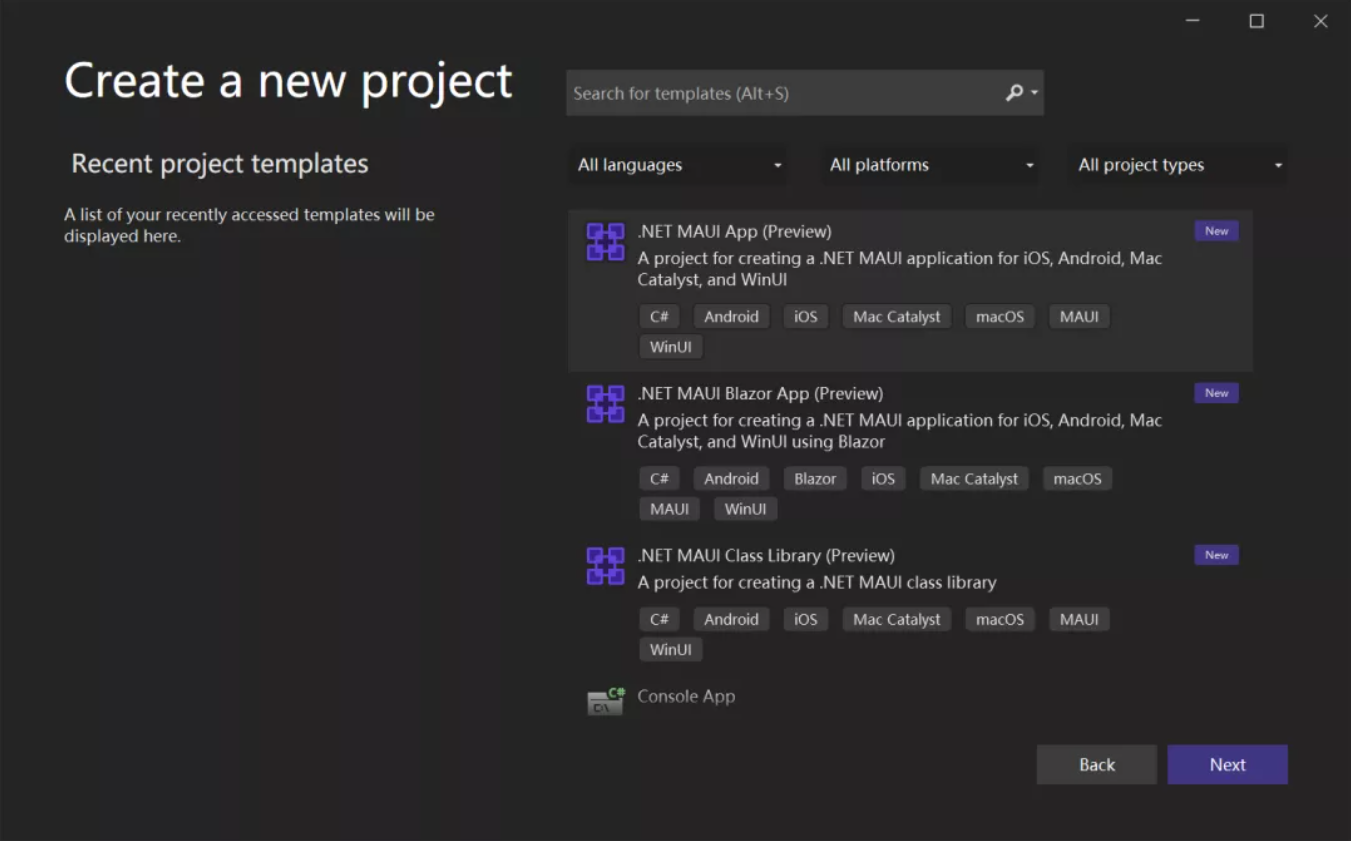Image resolution: width=1351 pixels, height=841 pixels.
Task: Click the macOS tag in Class Library row
Action: click(x=1000, y=619)
